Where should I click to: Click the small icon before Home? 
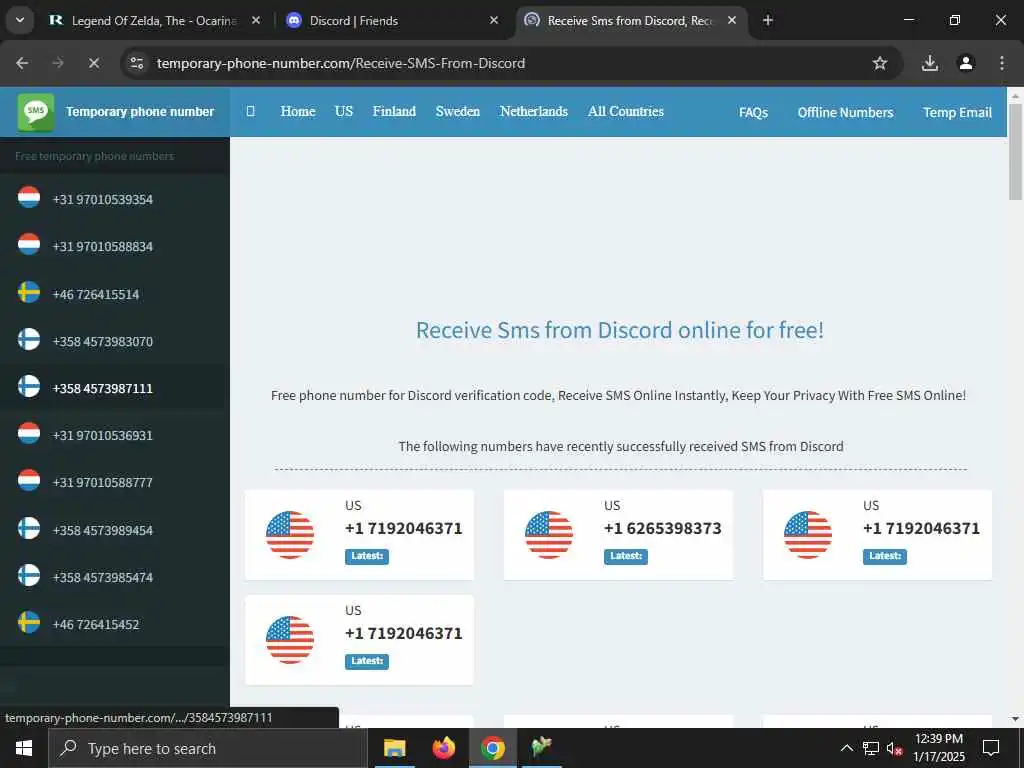(x=250, y=112)
